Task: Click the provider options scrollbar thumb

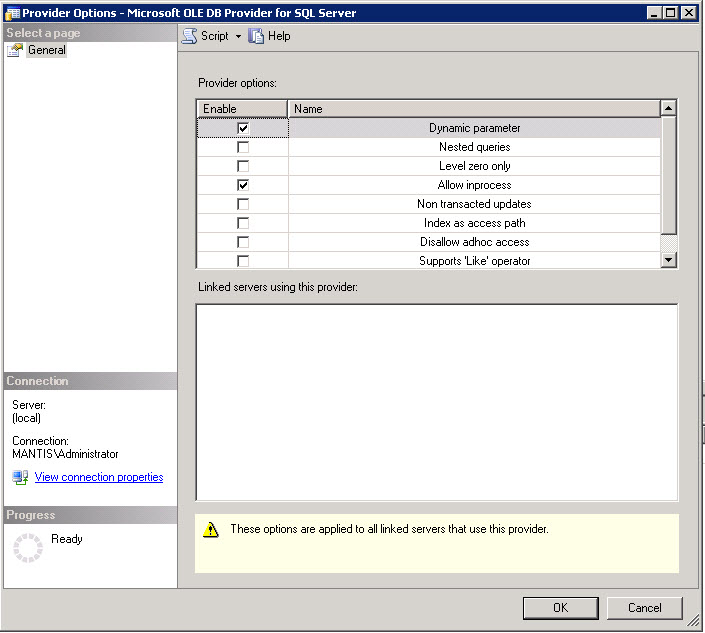Action: point(669,175)
